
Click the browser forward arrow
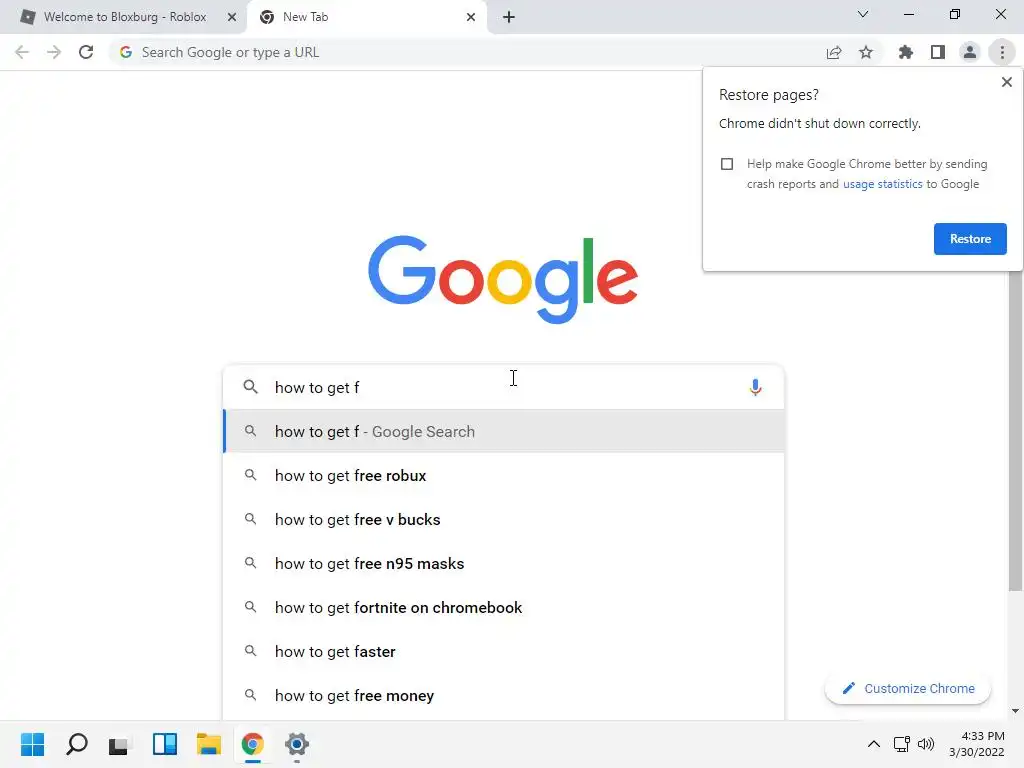coord(54,52)
